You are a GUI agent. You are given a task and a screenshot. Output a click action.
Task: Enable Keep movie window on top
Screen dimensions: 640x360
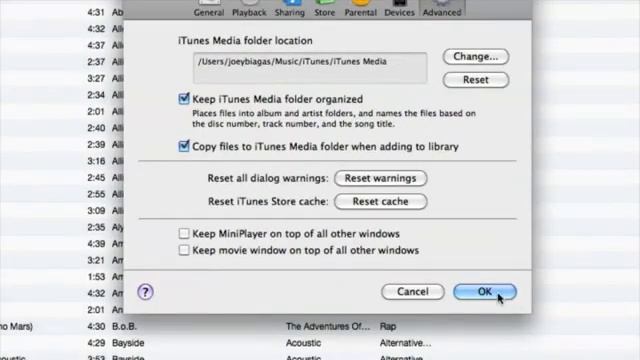[184, 250]
